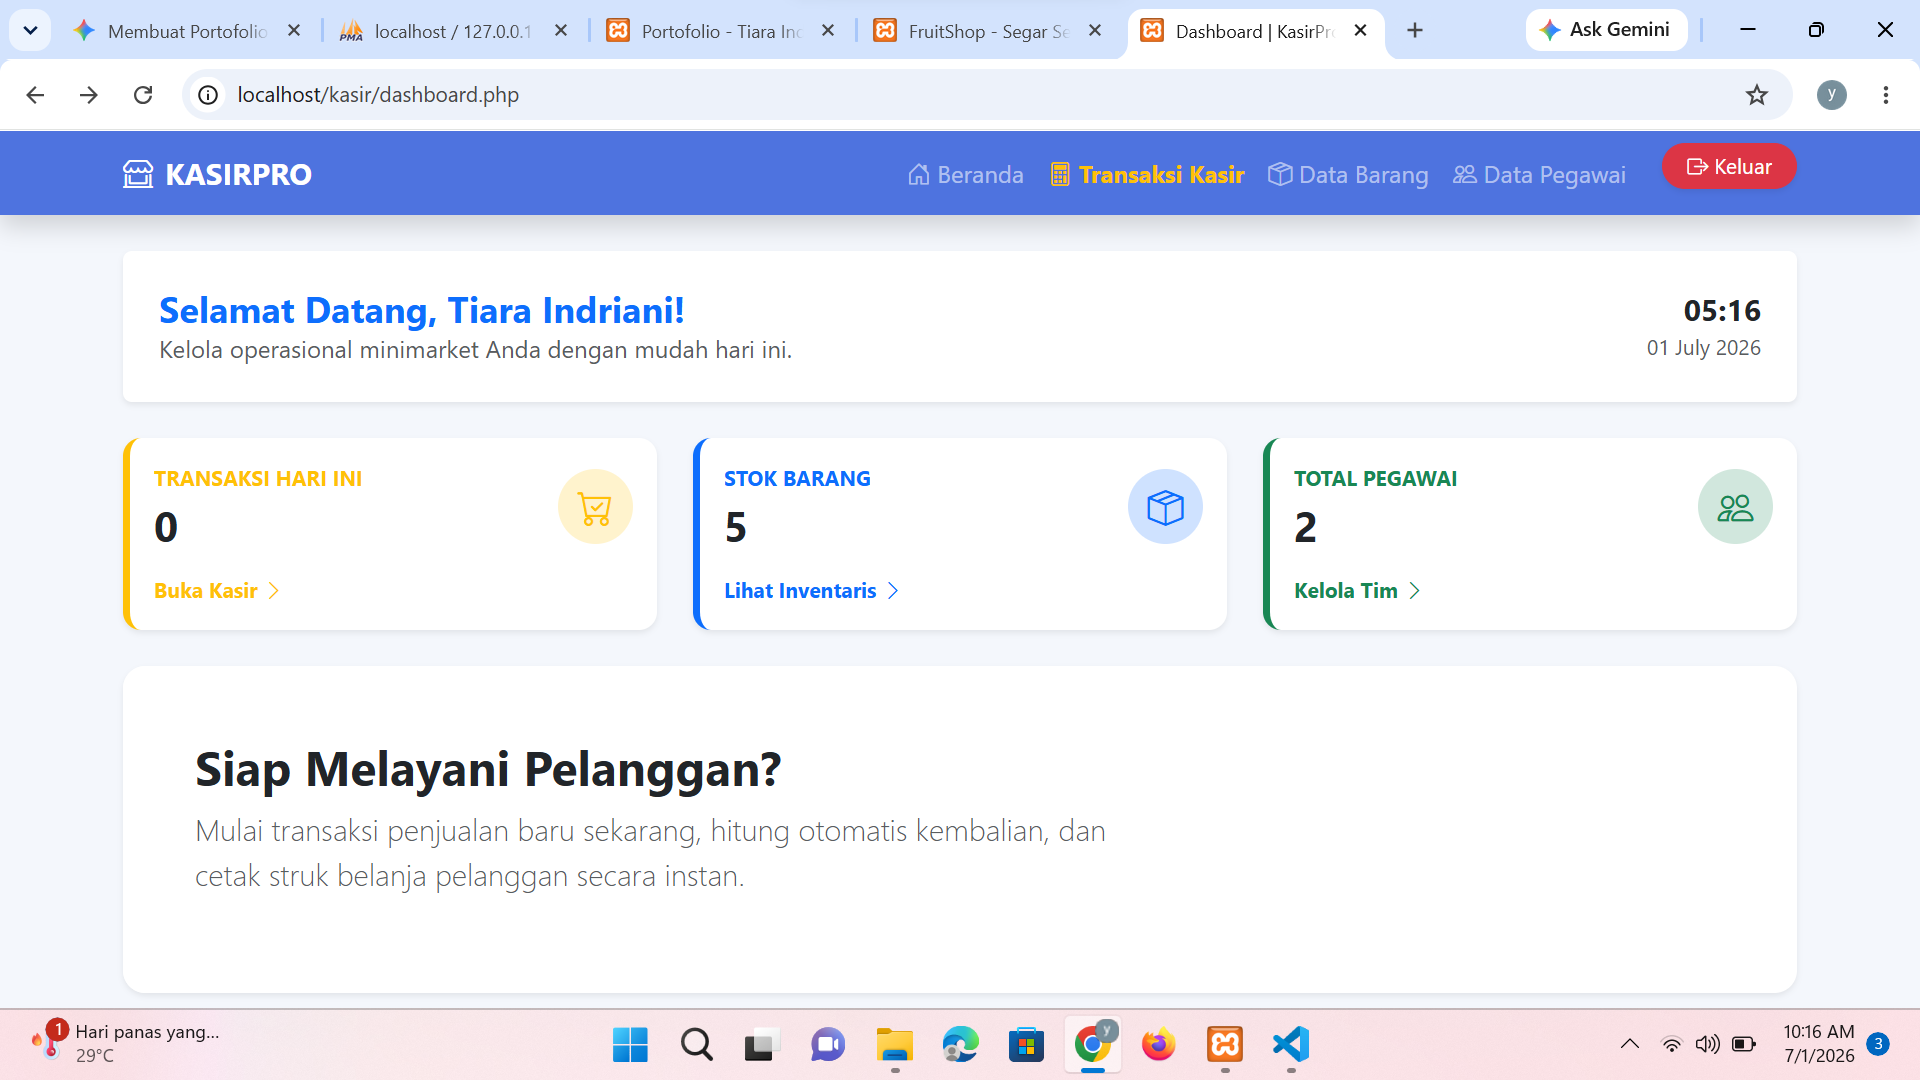Viewport: 1920px width, 1080px height.
Task: Open the volume control in the tray
Action: pyautogui.click(x=1707, y=1044)
